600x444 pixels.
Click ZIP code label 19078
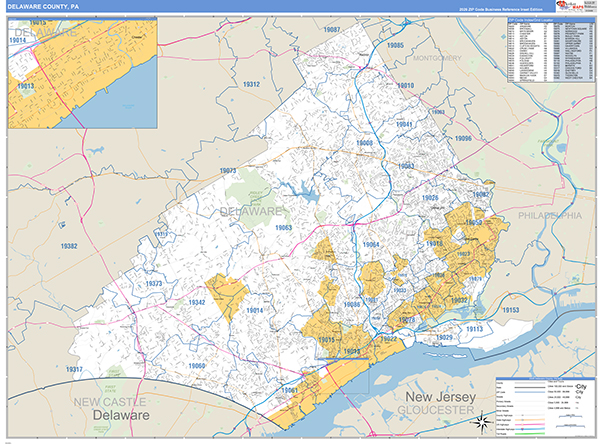tap(407, 320)
